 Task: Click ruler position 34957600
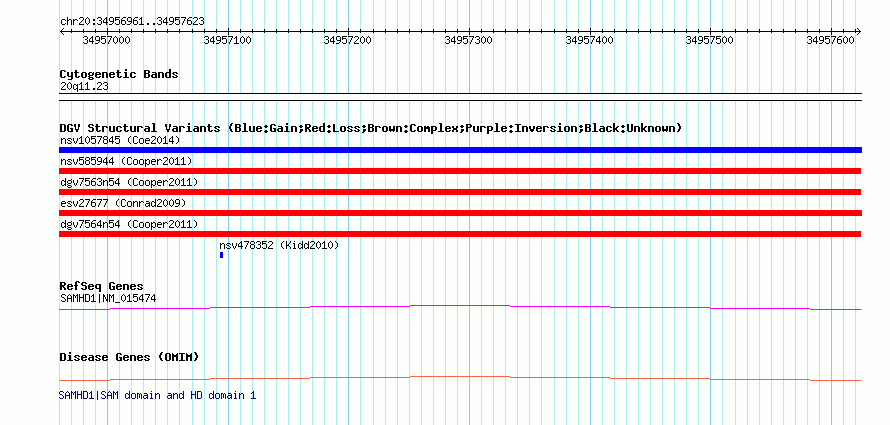pyautogui.click(x=831, y=40)
